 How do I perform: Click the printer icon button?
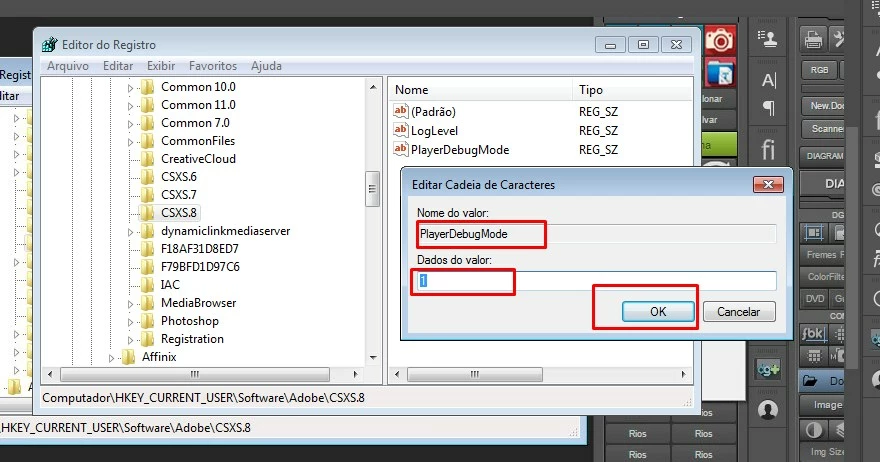(x=813, y=39)
